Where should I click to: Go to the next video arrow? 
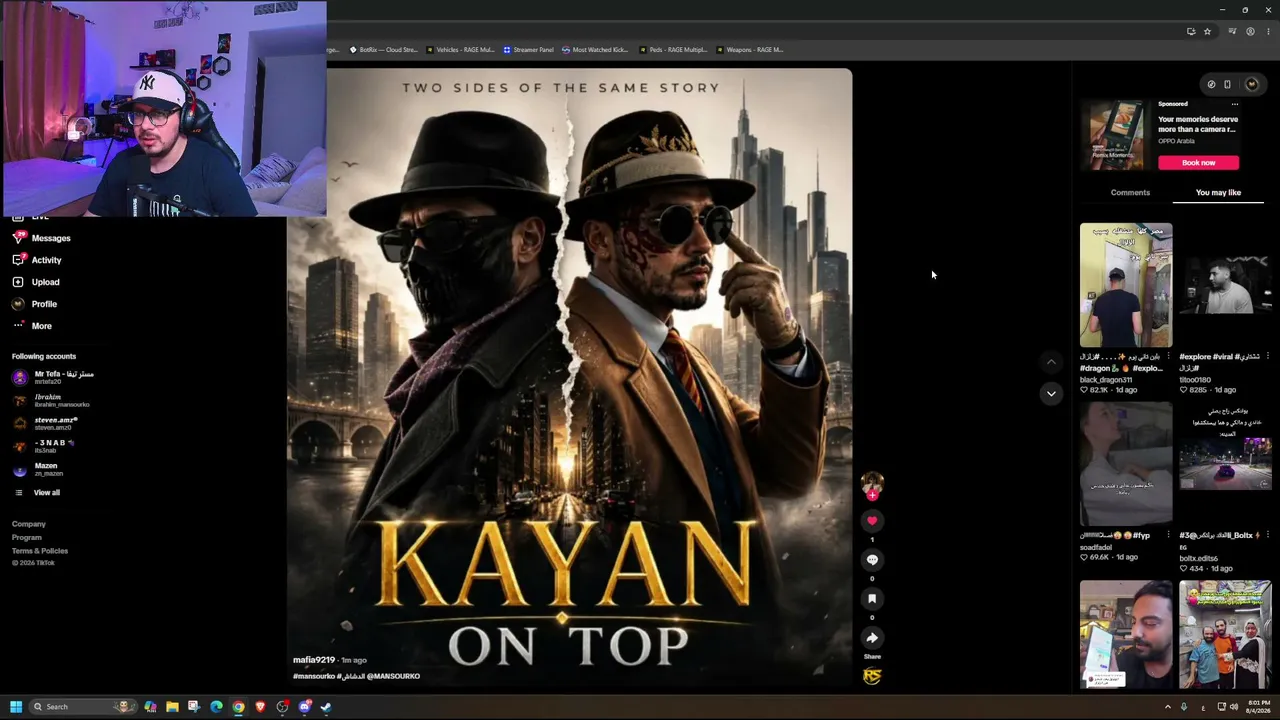1051,393
